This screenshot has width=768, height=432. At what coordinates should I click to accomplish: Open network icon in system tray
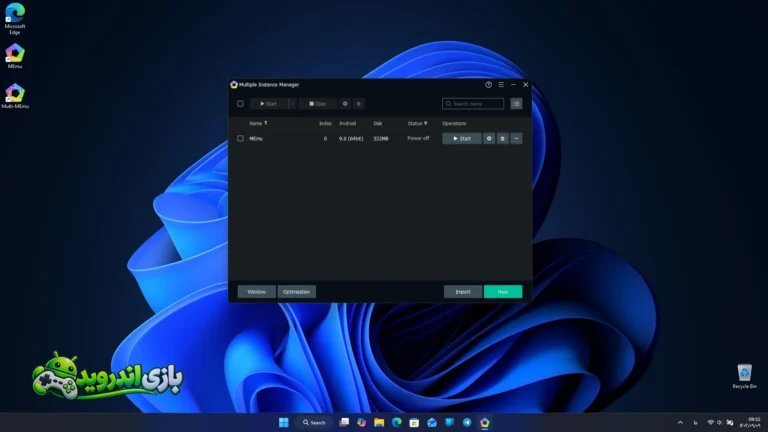[710, 422]
